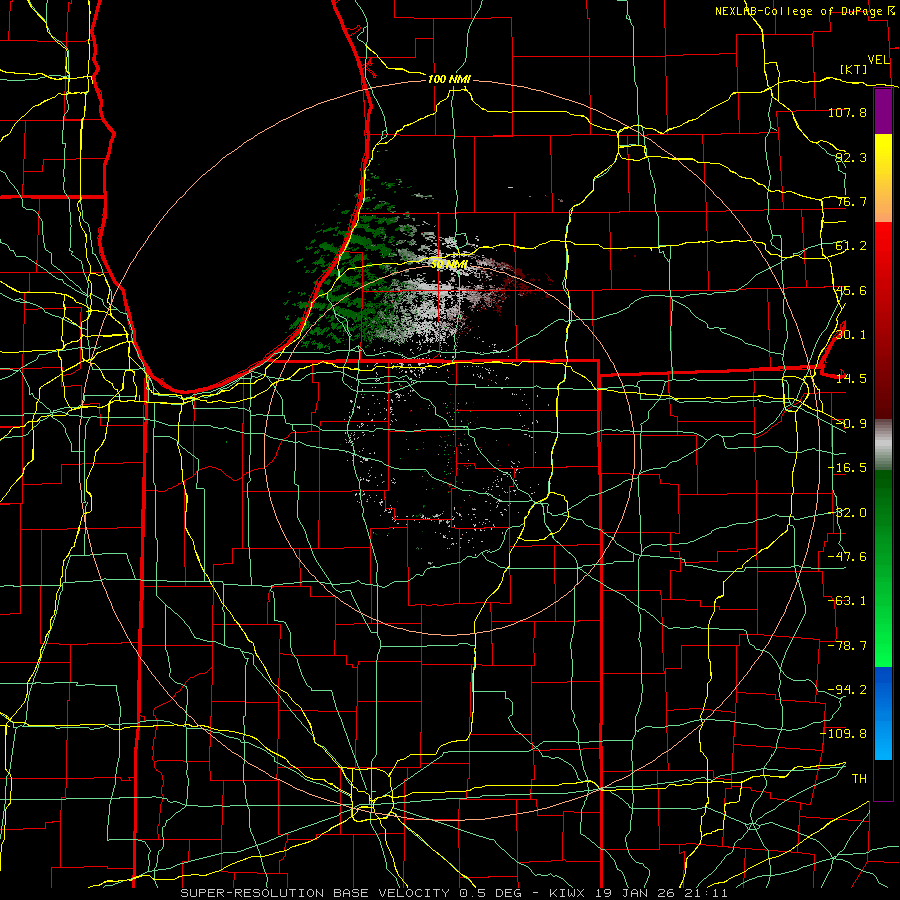
Task: Select the -16.5 scale value
Action: [847, 468]
